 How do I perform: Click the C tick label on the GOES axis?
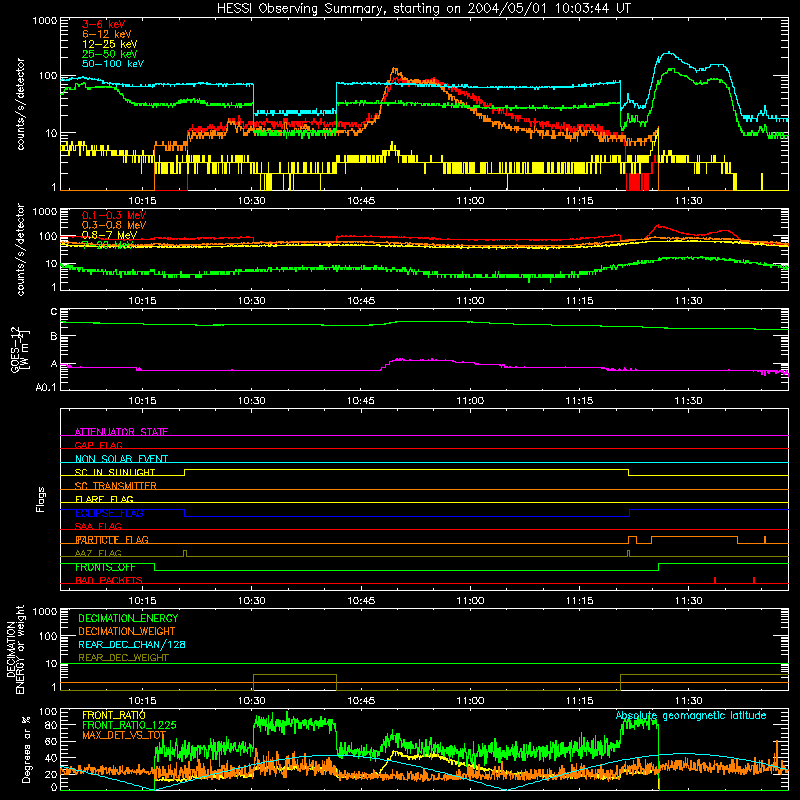pos(54,312)
